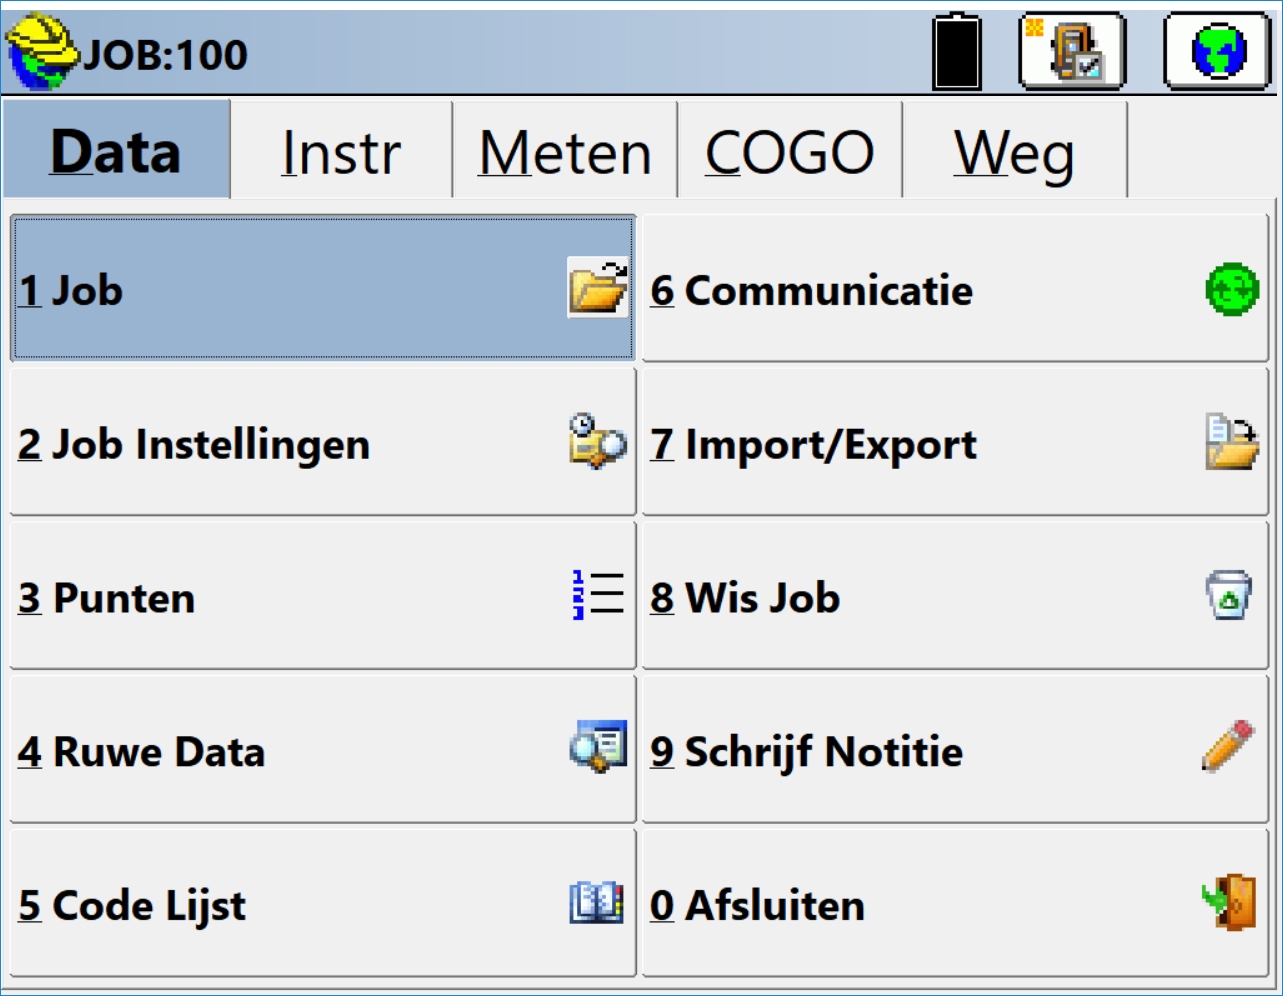
Task: Select the Data tab
Action: pos(116,152)
